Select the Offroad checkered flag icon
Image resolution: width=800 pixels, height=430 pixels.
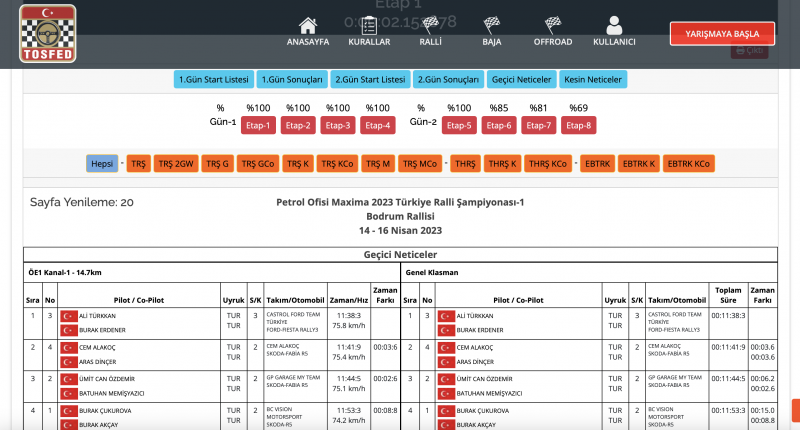(x=553, y=23)
